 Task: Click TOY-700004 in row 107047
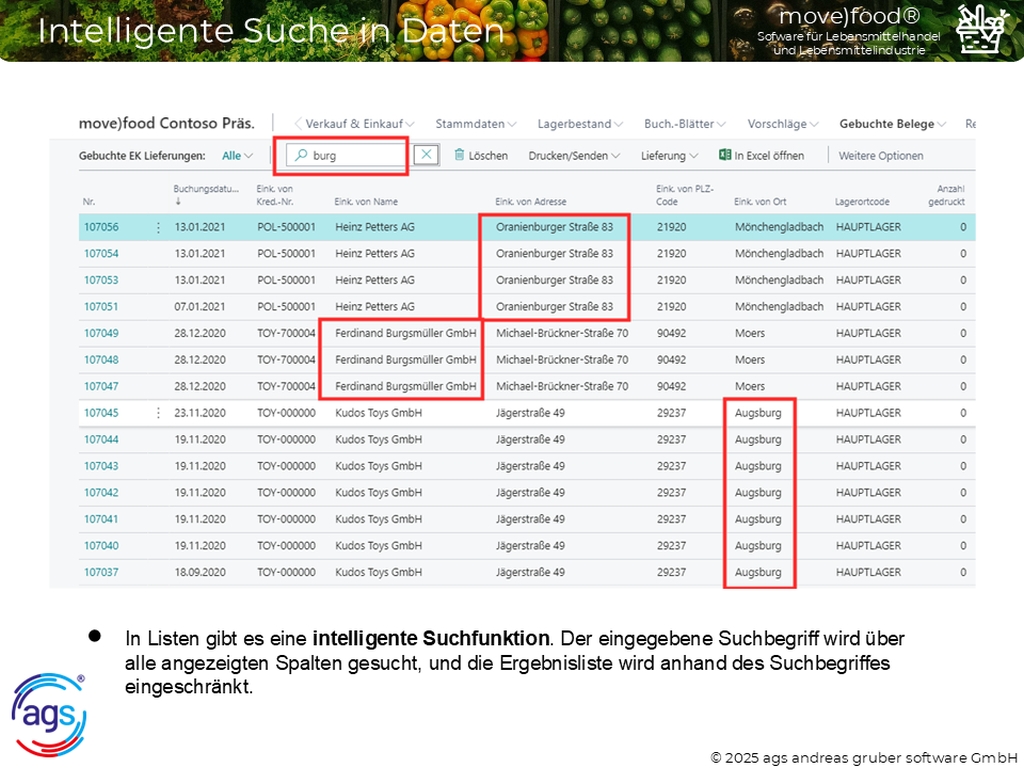tap(286, 386)
